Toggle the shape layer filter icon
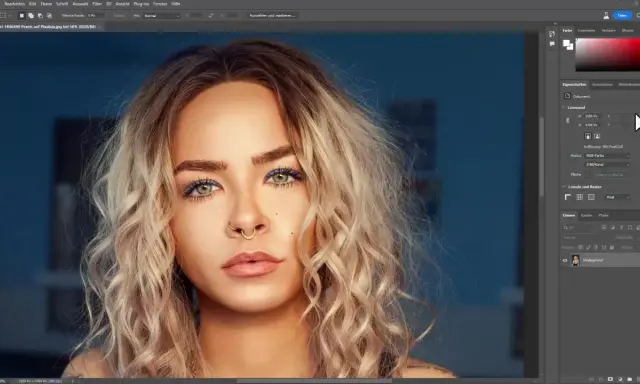Image resolution: width=640 pixels, height=384 pixels. pyautogui.click(x=630, y=227)
